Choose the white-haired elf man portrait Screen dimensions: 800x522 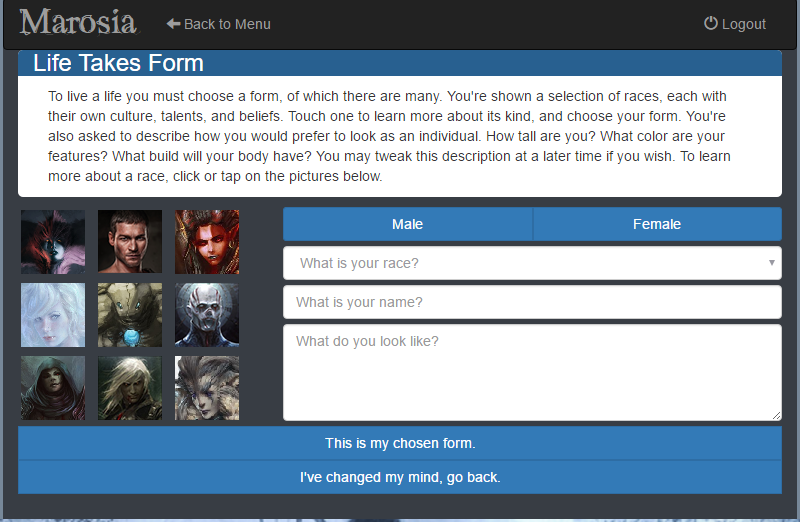[130, 388]
